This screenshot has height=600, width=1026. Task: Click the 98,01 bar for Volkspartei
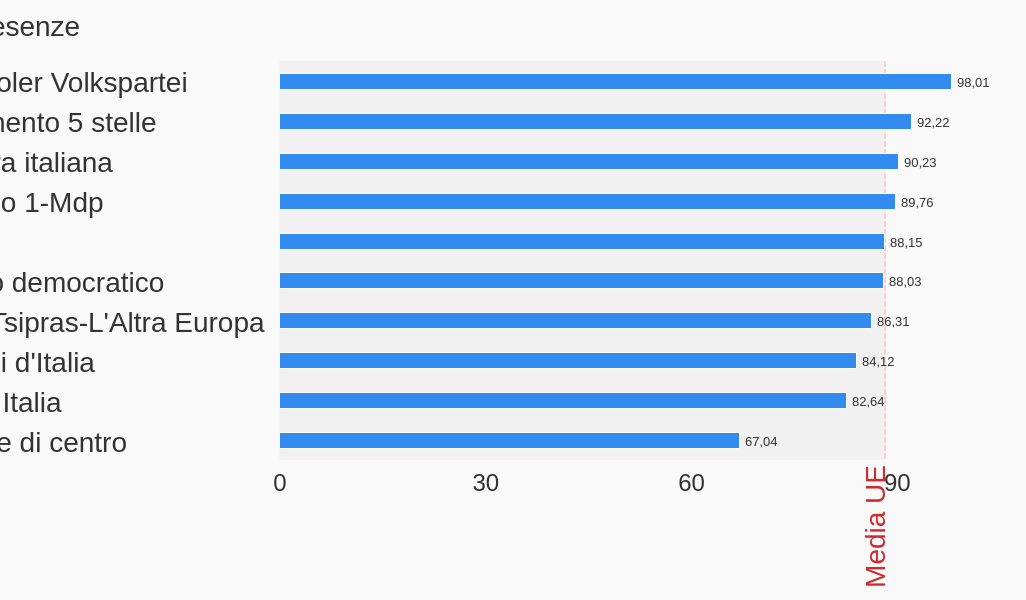point(615,82)
